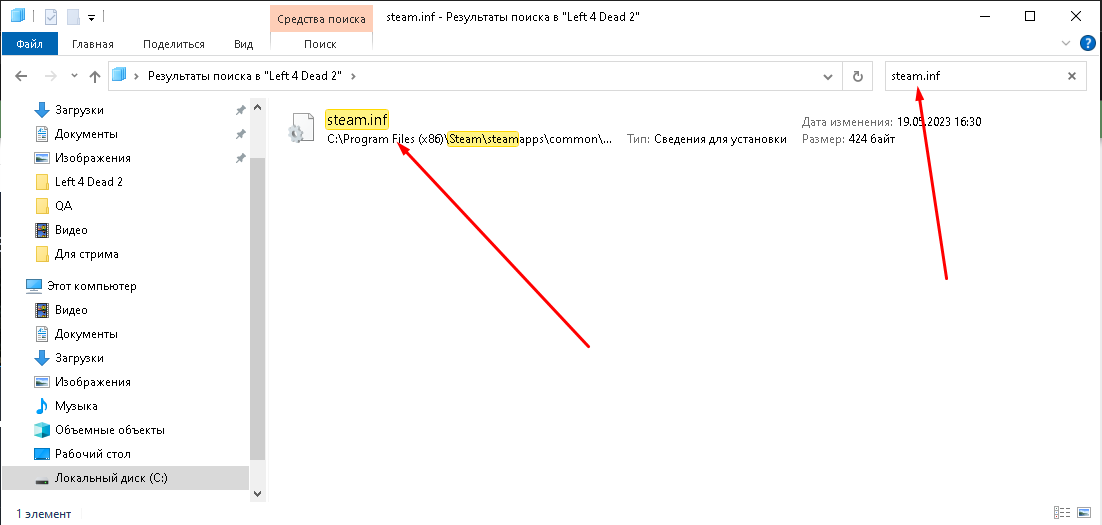The image size is (1102, 525).
Task: Click the Средства поиска contextual tab
Action: pyautogui.click(x=321, y=19)
